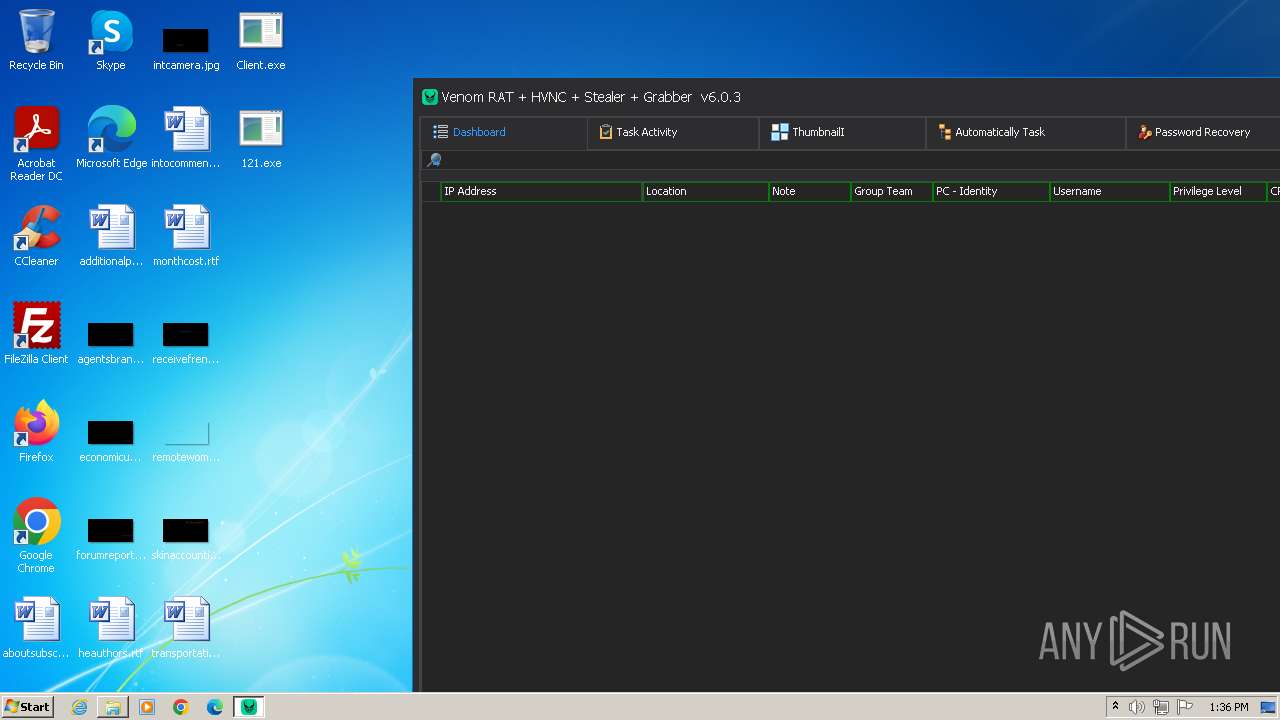
Task: Sort by the IP Address column header
Action: 541,191
